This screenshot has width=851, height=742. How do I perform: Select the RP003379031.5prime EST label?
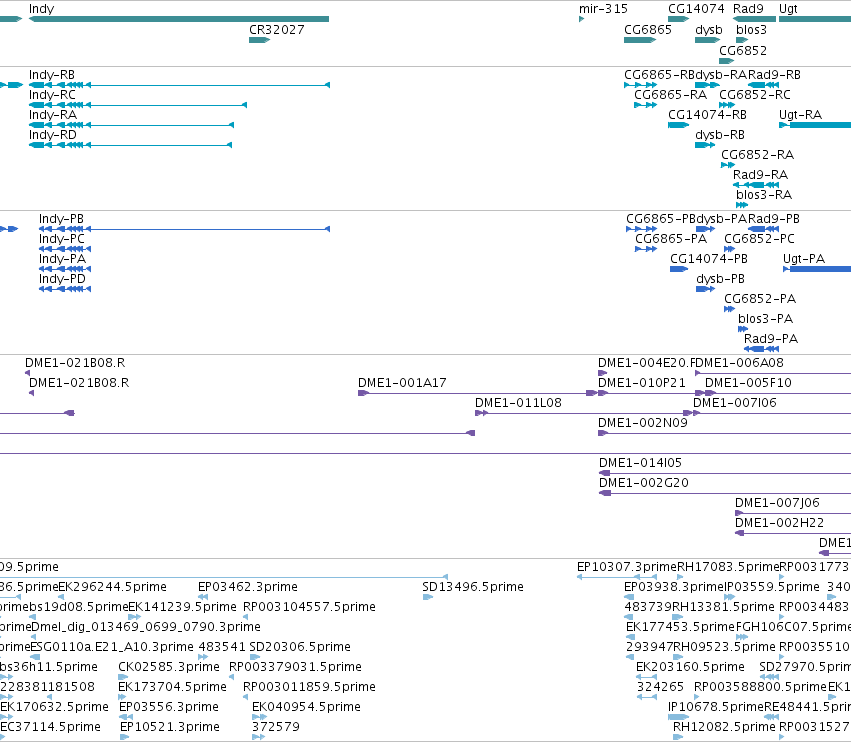[295, 667]
